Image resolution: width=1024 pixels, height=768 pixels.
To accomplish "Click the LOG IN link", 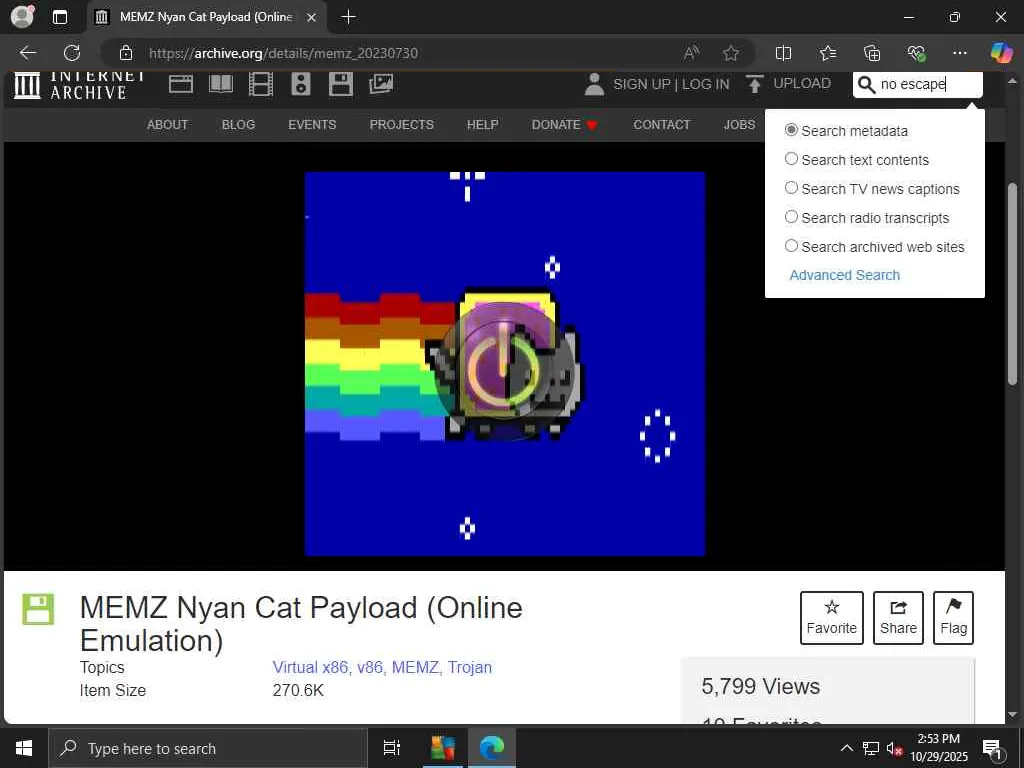I will (x=705, y=84).
